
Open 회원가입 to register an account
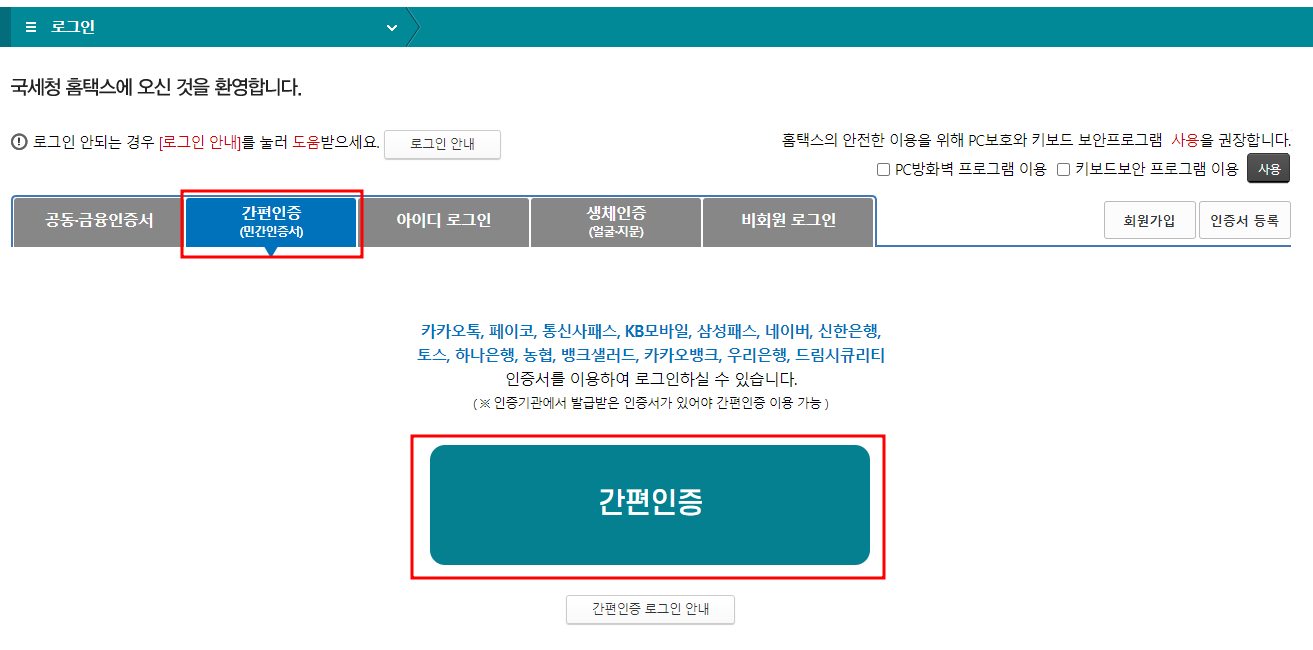pyautogui.click(x=1149, y=219)
